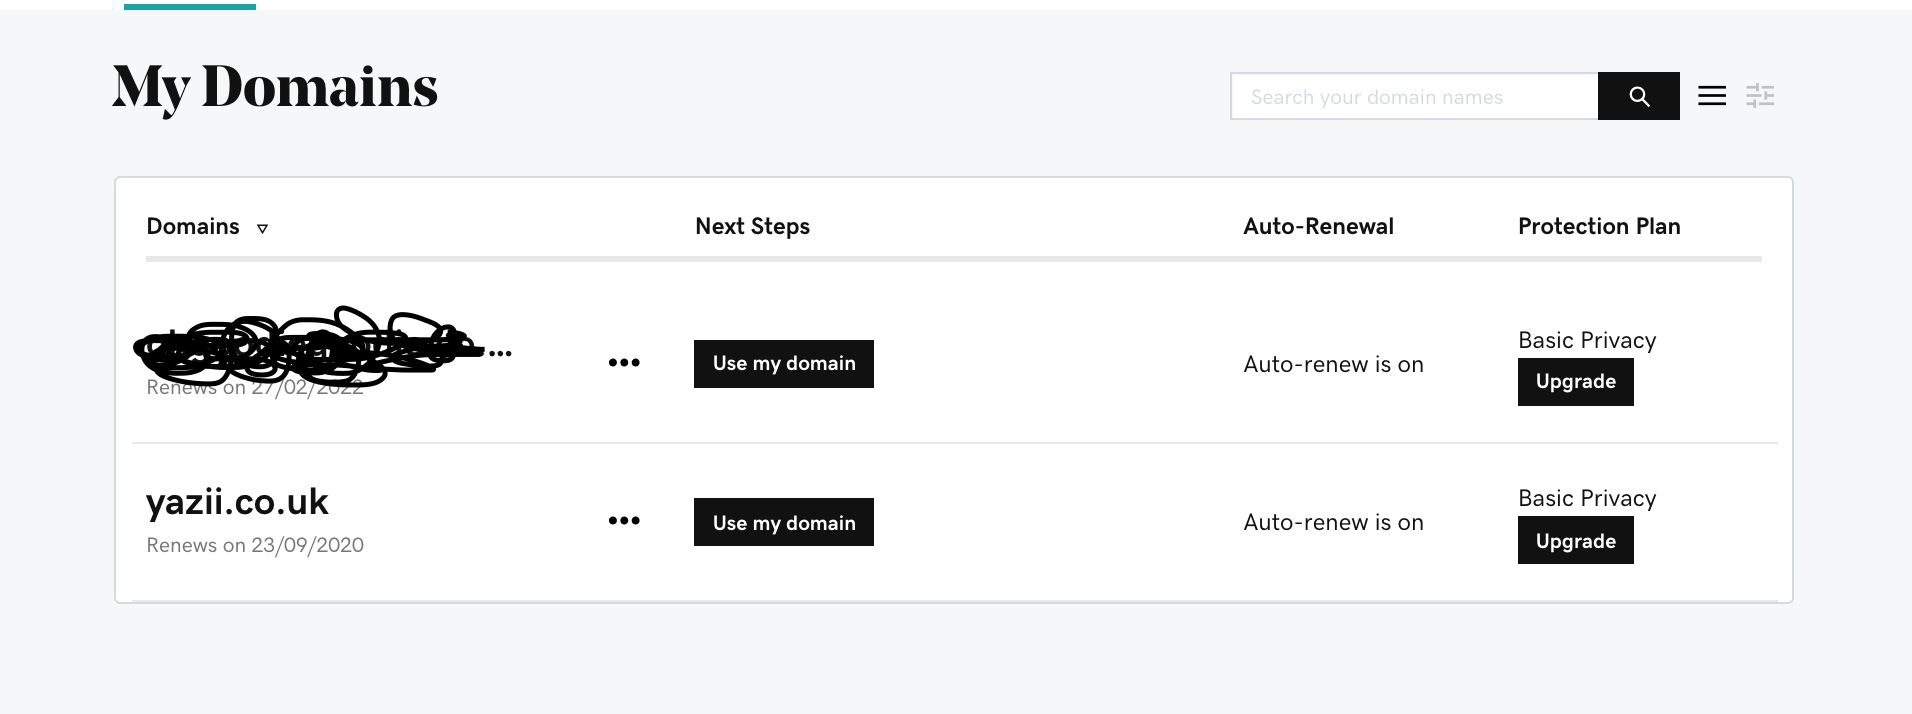Click 'Auto-renew is on' for the redacted domain
The image size is (1912, 714).
1333,364
